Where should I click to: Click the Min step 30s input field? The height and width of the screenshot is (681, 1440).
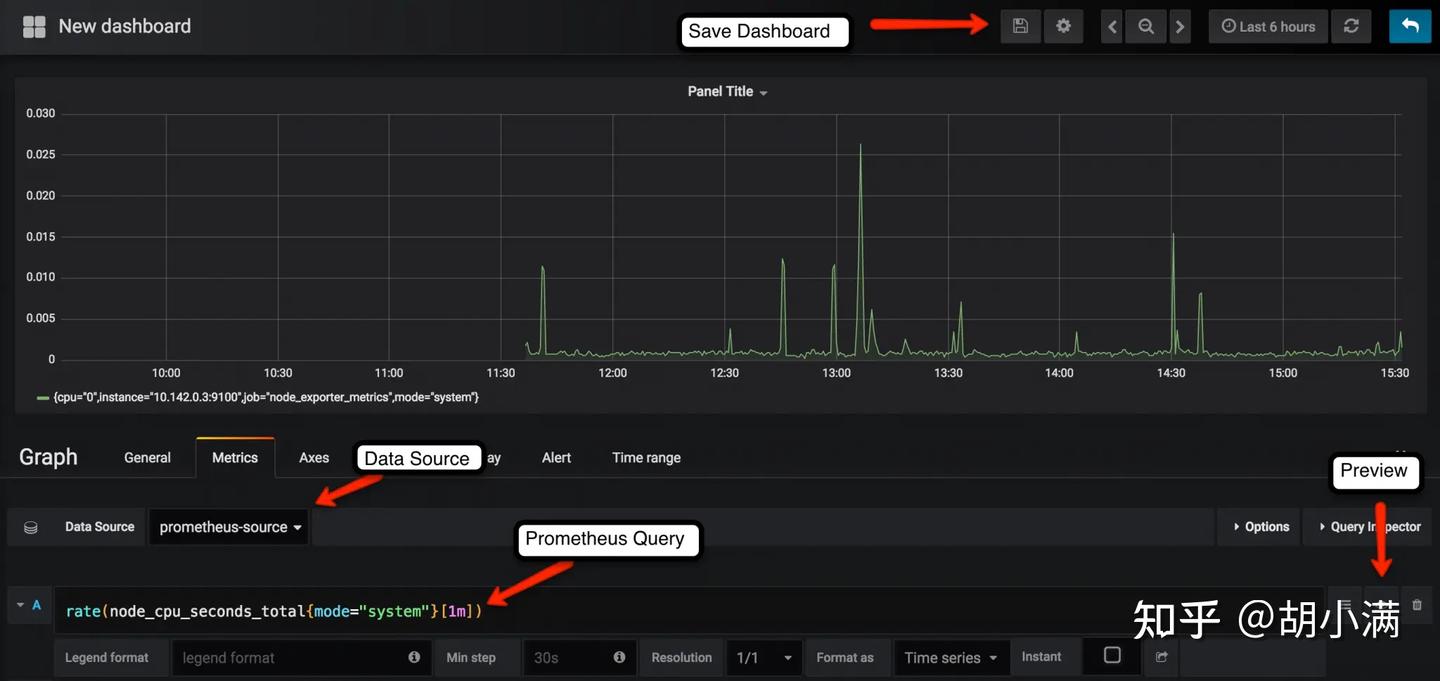[579, 657]
